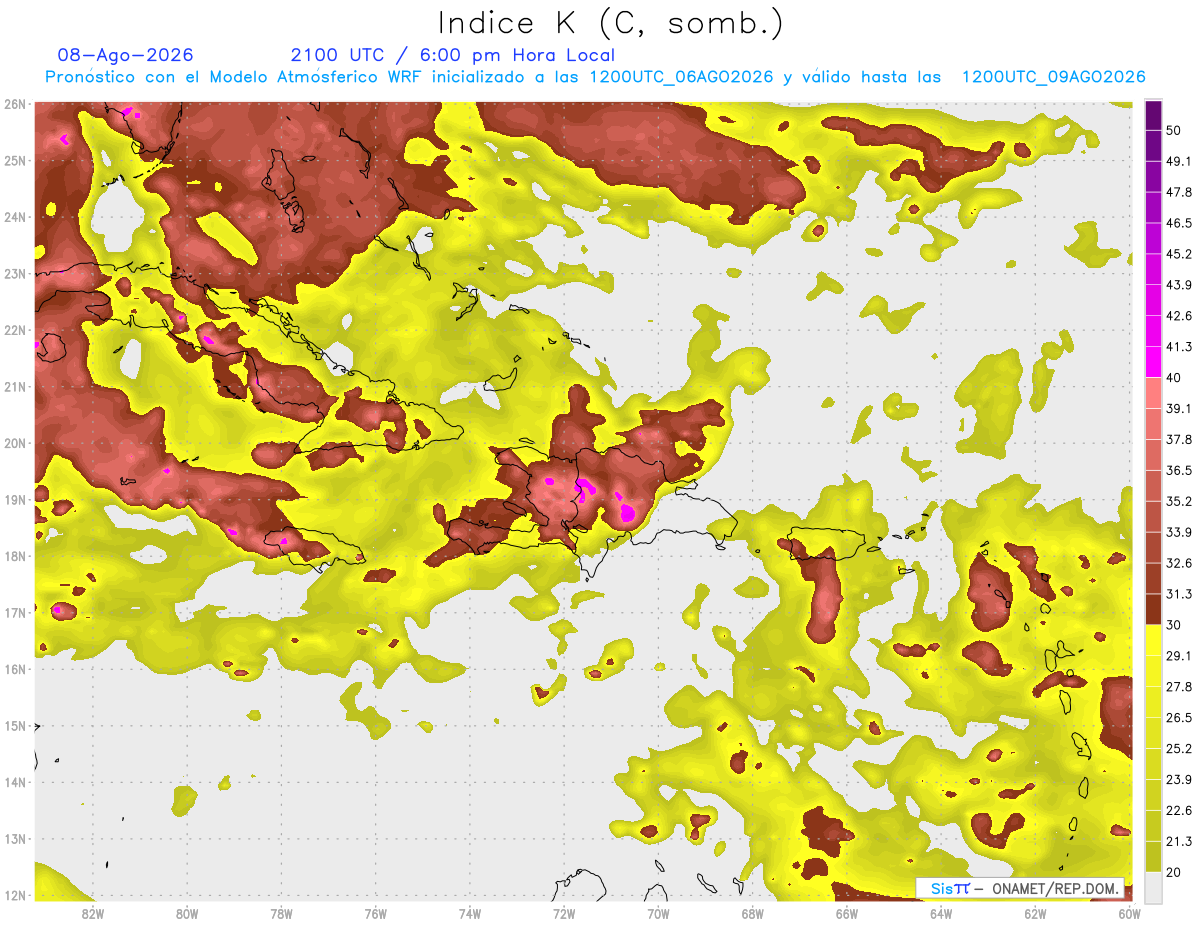Click the longitude label "62W"
The height and width of the screenshot is (927, 1200).
tap(1035, 913)
